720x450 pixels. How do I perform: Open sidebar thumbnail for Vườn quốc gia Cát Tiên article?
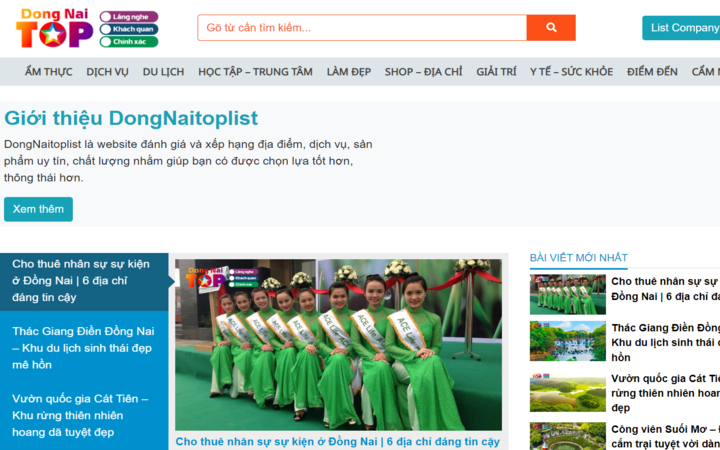(568, 392)
